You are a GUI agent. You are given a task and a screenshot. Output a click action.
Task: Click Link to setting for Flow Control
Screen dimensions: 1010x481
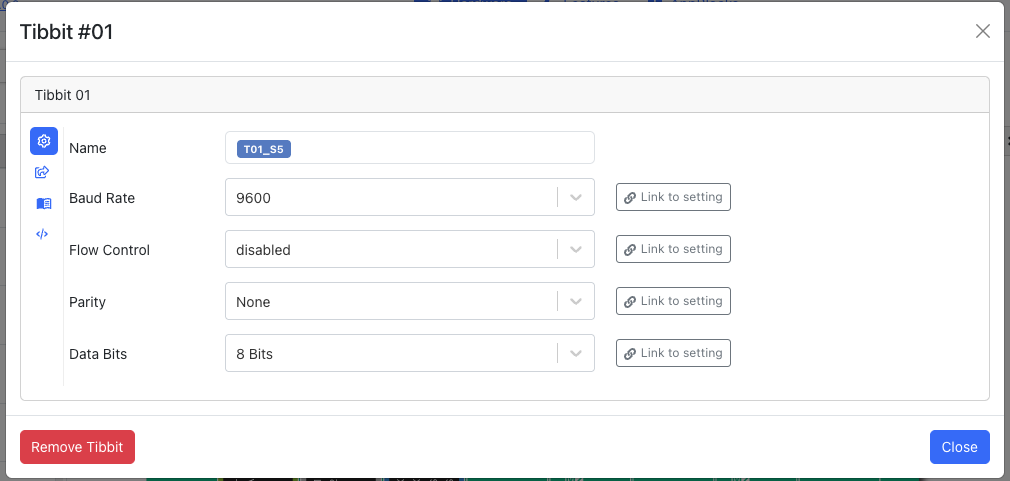click(673, 249)
